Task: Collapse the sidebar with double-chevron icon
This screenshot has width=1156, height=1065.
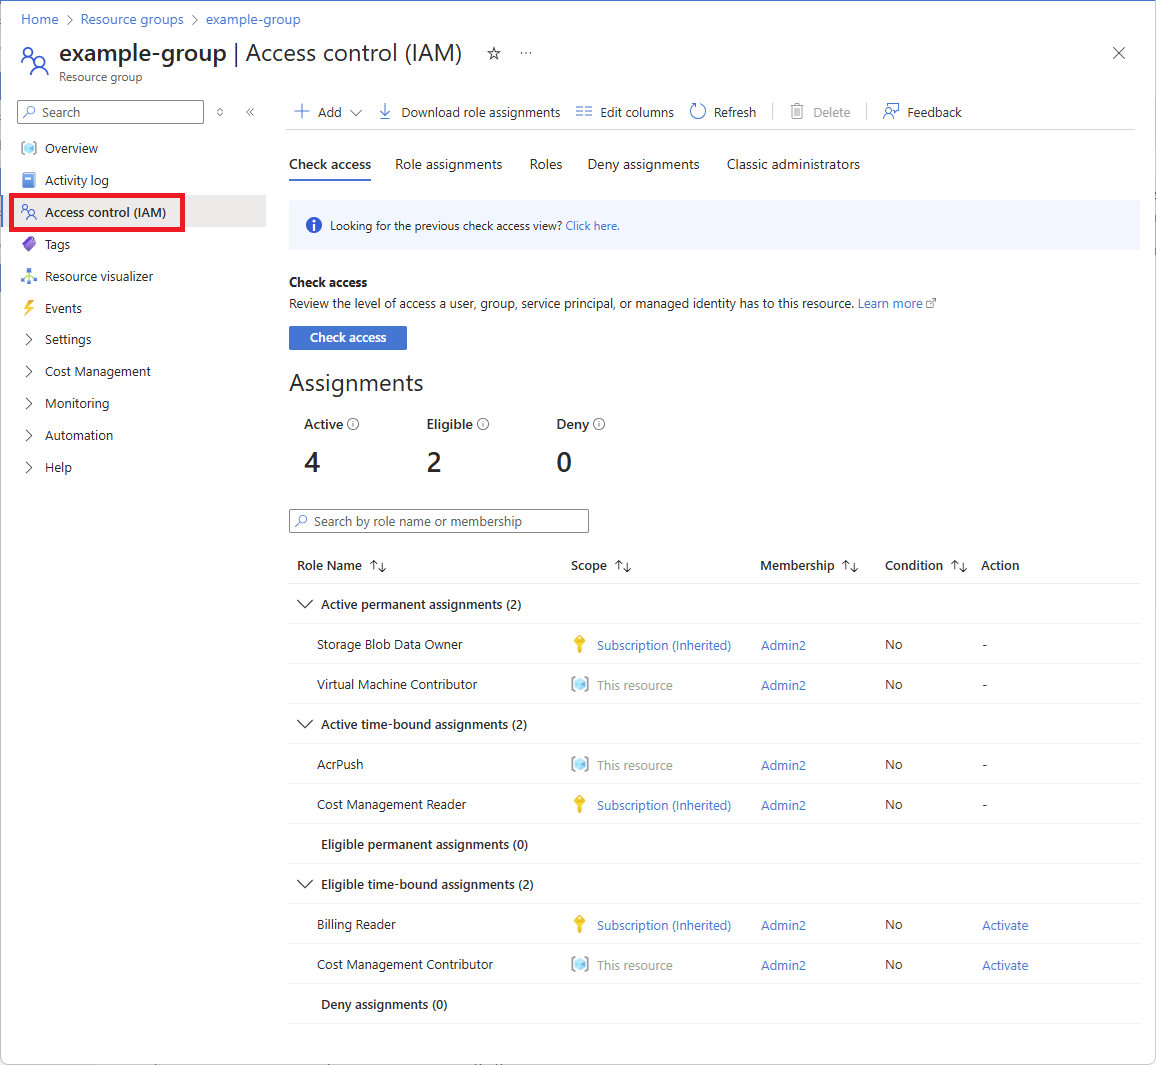Action: [x=250, y=112]
